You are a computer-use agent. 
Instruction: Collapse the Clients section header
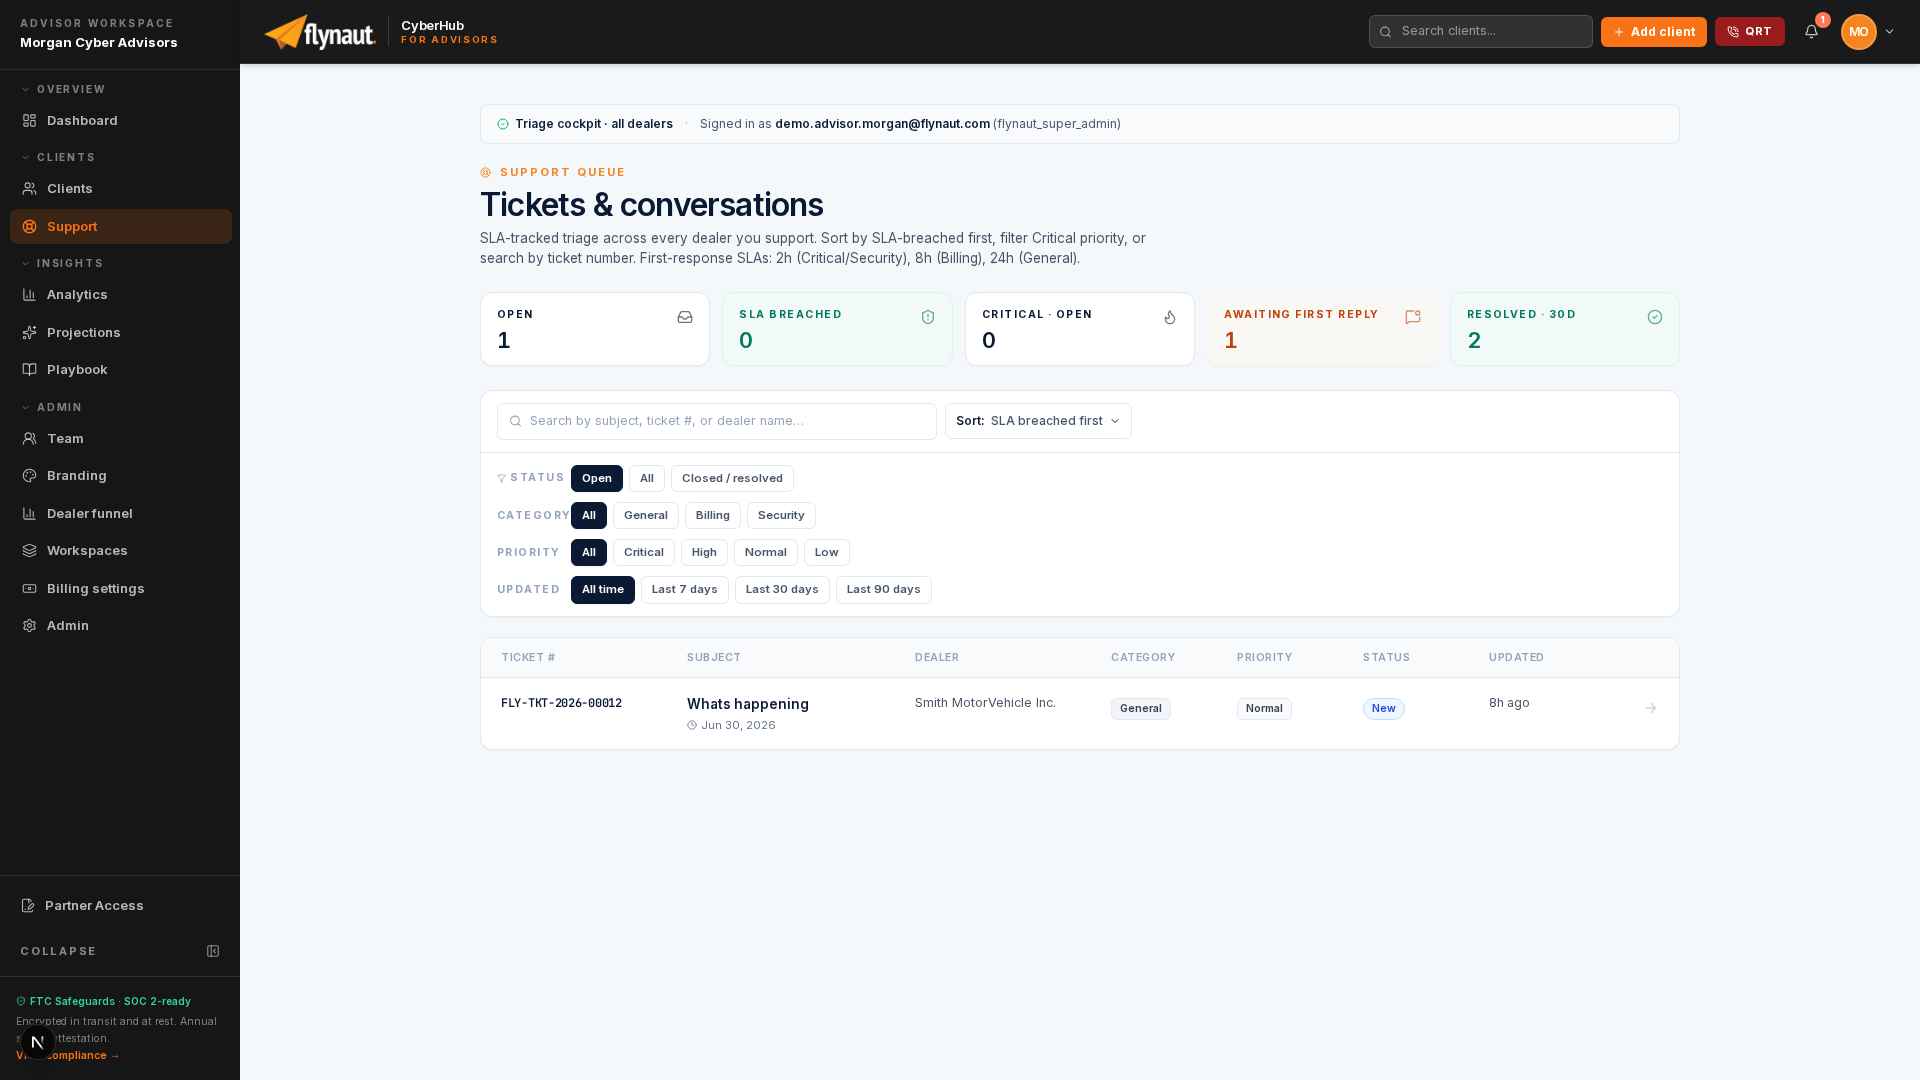(58, 158)
